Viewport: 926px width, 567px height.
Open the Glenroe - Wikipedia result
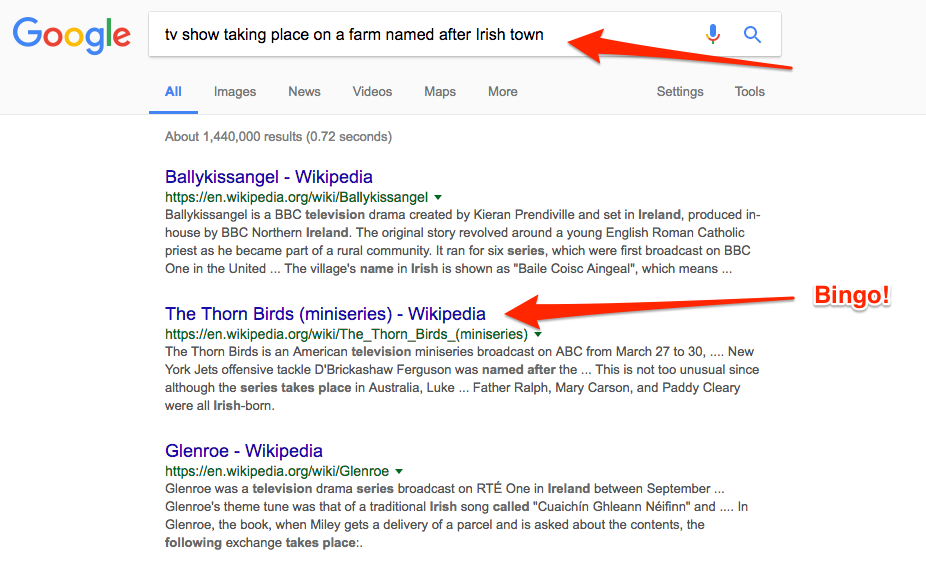244,451
